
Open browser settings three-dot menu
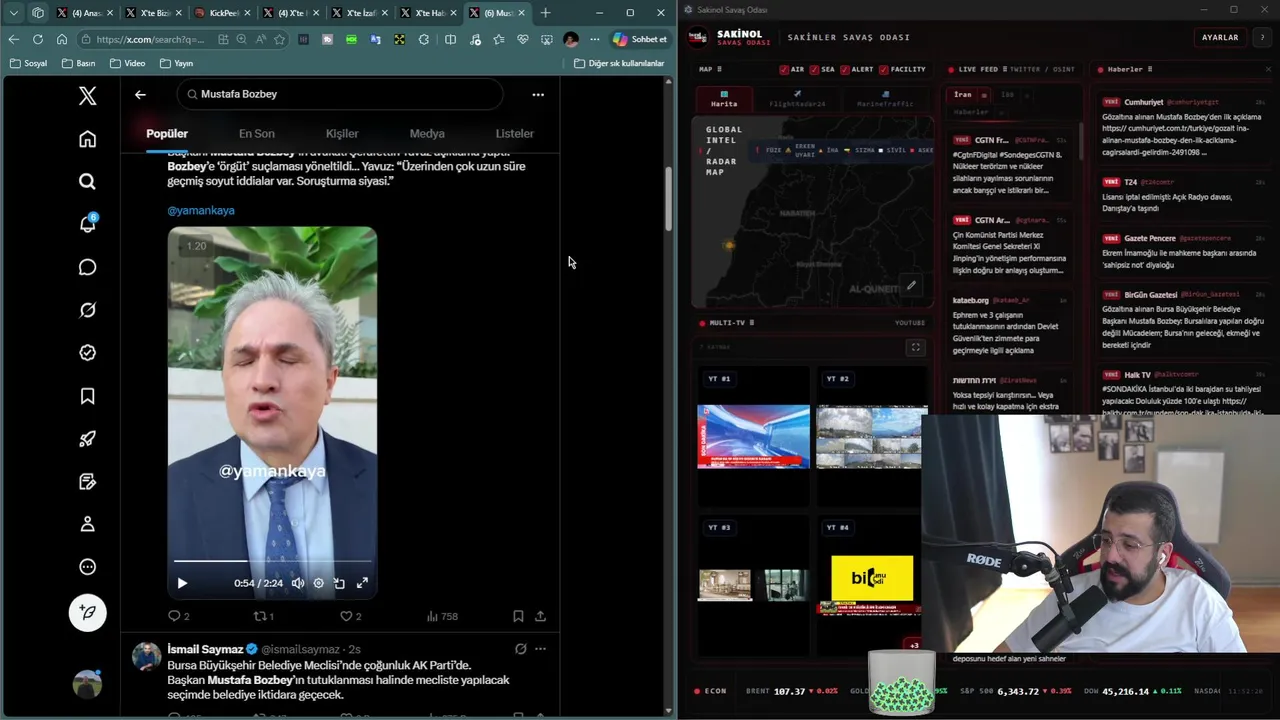coord(594,39)
